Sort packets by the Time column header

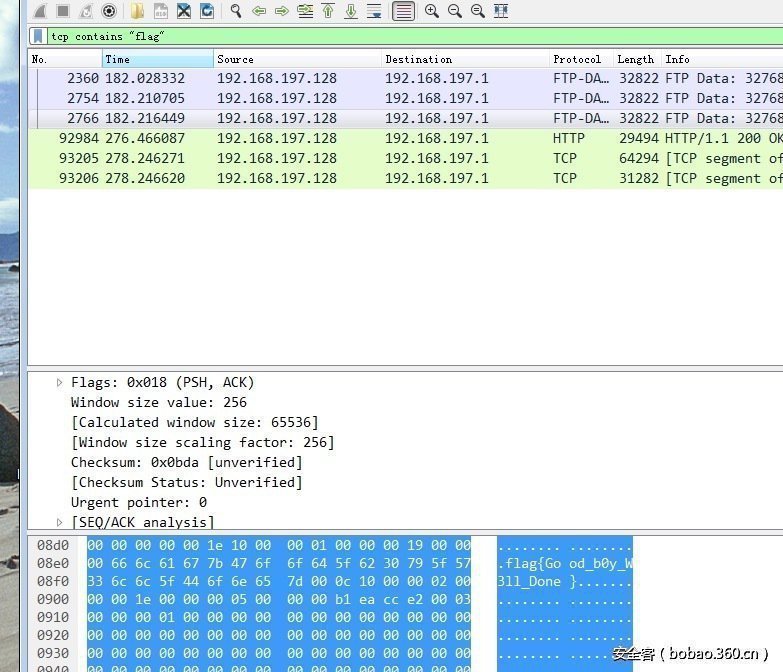(x=157, y=59)
